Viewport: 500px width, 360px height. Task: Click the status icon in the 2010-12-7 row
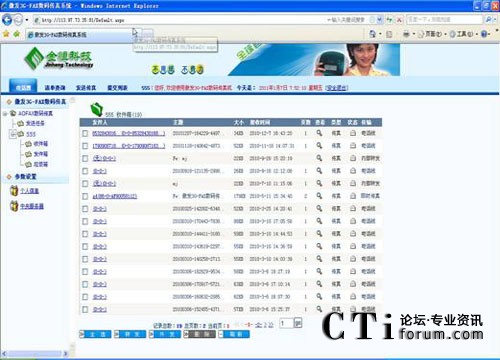(353, 133)
